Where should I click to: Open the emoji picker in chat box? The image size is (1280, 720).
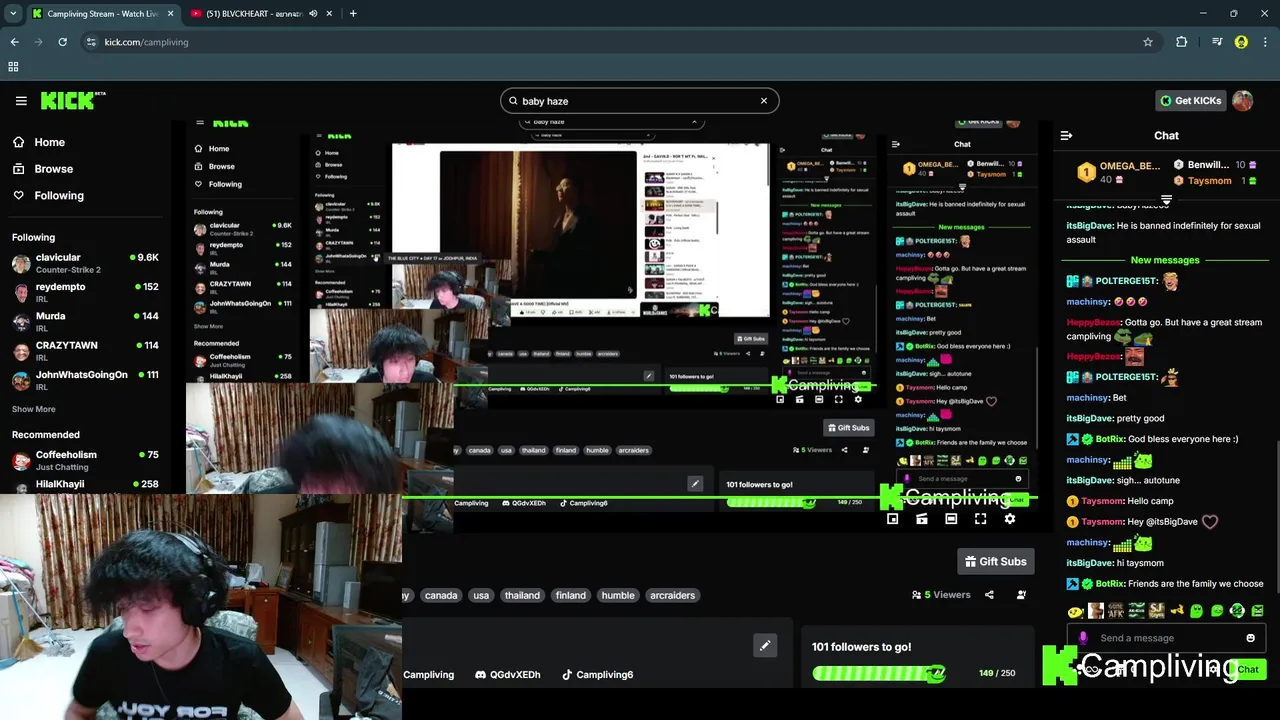[1250, 638]
